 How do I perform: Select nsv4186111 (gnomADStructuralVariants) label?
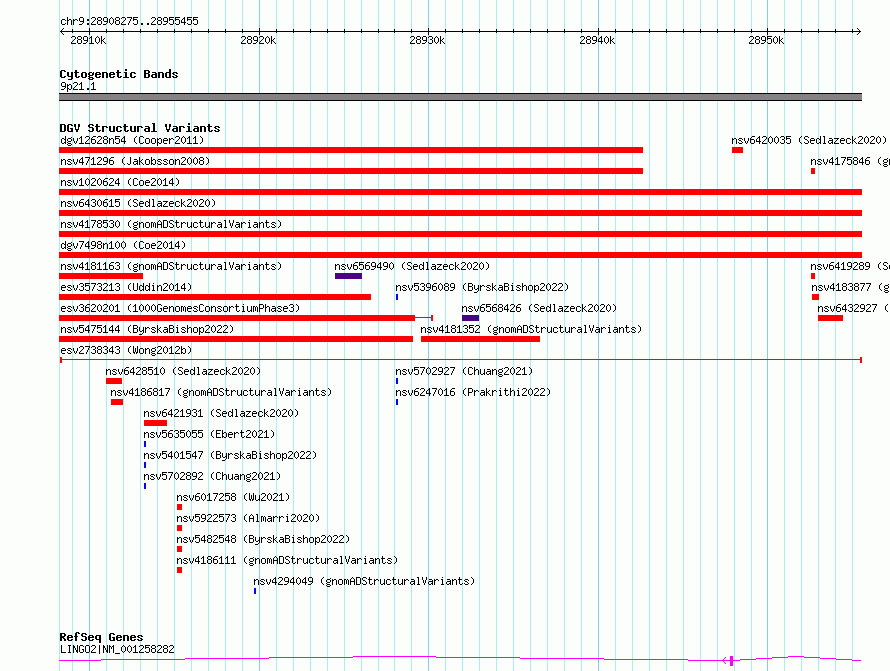pos(287,560)
